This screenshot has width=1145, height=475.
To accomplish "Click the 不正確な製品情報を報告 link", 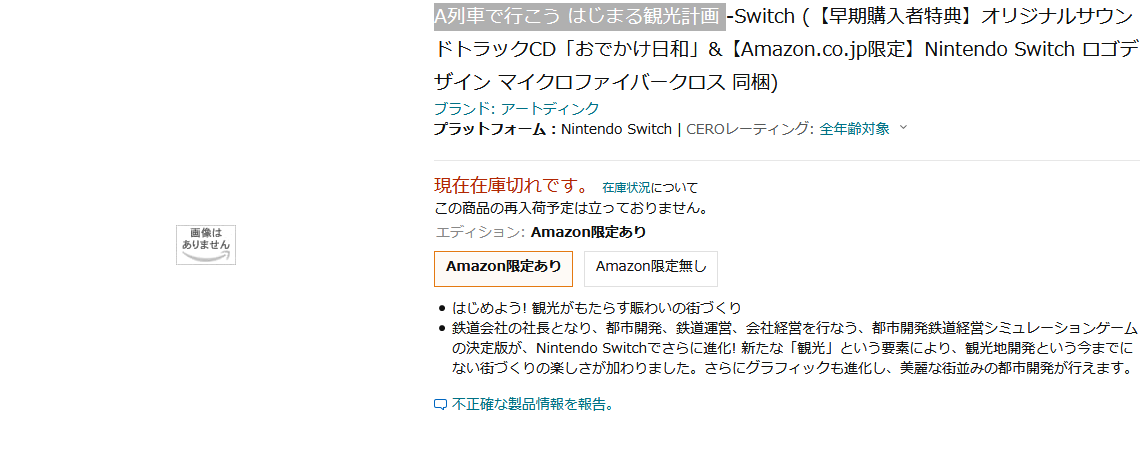I will (x=532, y=405).
